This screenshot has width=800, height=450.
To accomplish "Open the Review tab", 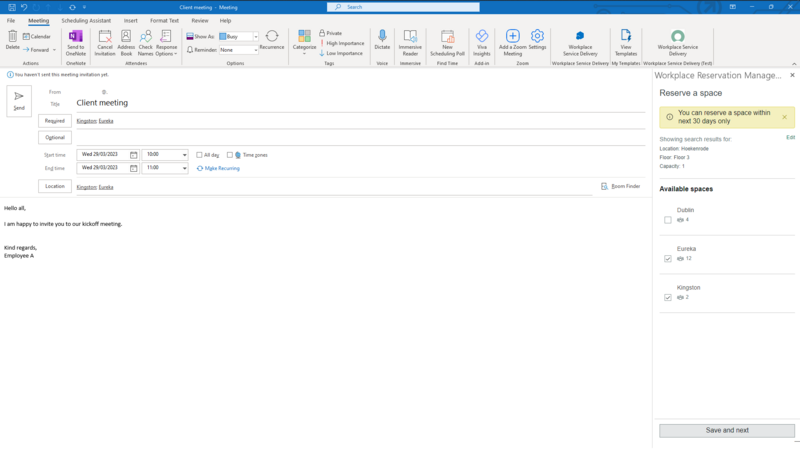I will click(x=199, y=20).
